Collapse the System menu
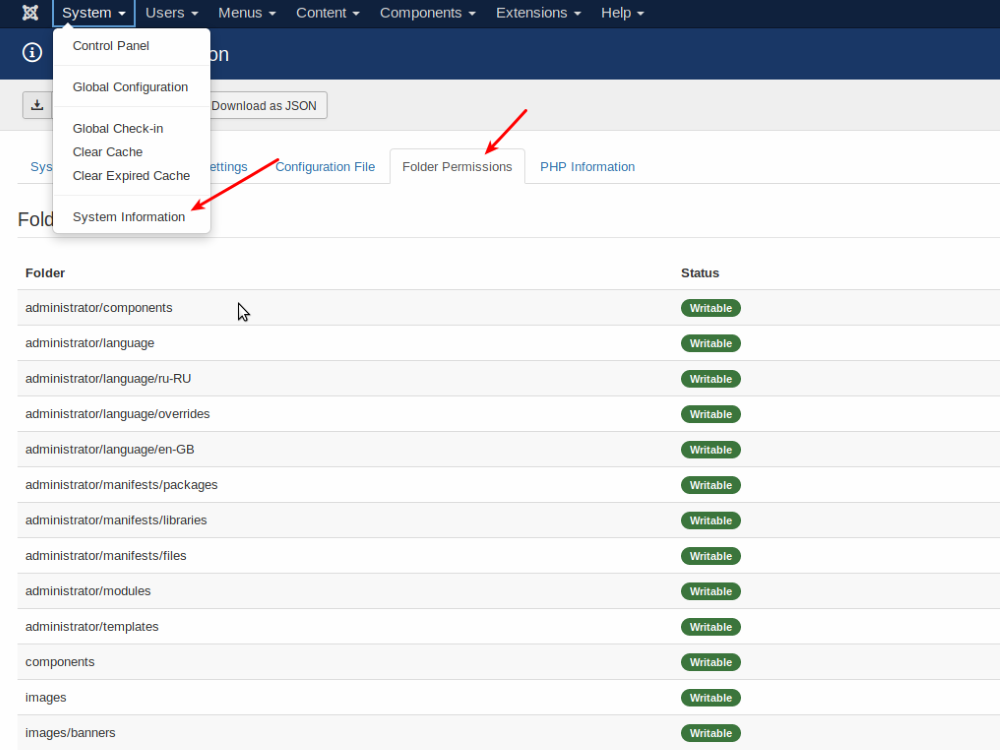 (x=93, y=13)
